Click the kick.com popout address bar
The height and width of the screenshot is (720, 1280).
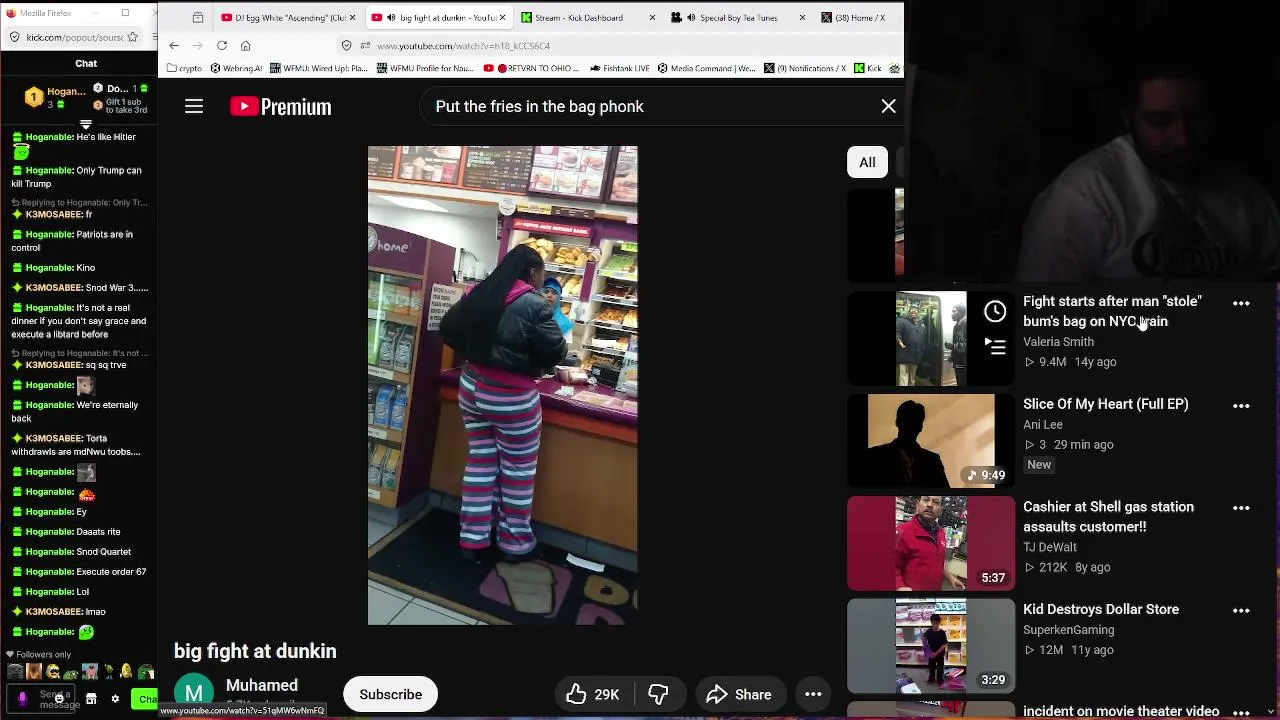[75, 37]
